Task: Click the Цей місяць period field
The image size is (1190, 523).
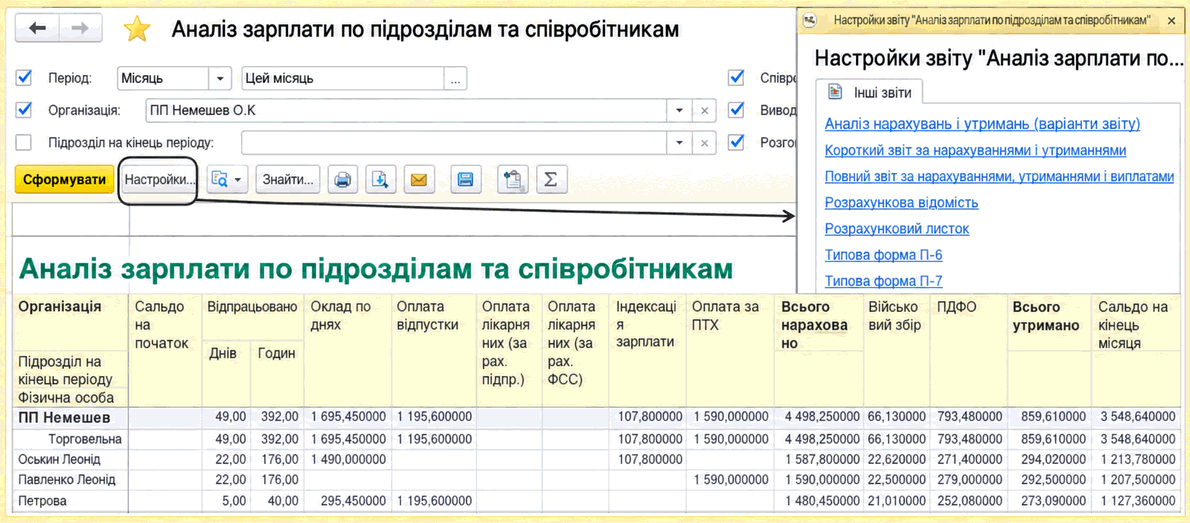Action: 343,78
